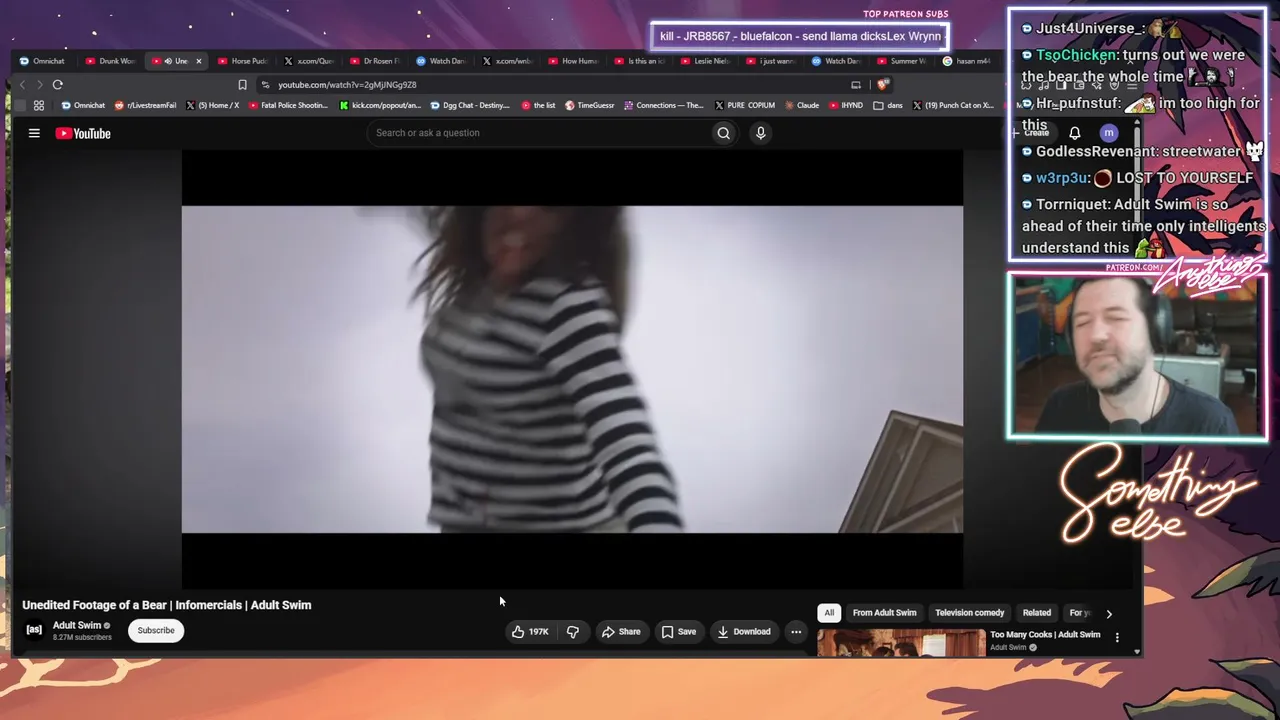Select the All filter chip
The image size is (1280, 720).
click(x=829, y=613)
